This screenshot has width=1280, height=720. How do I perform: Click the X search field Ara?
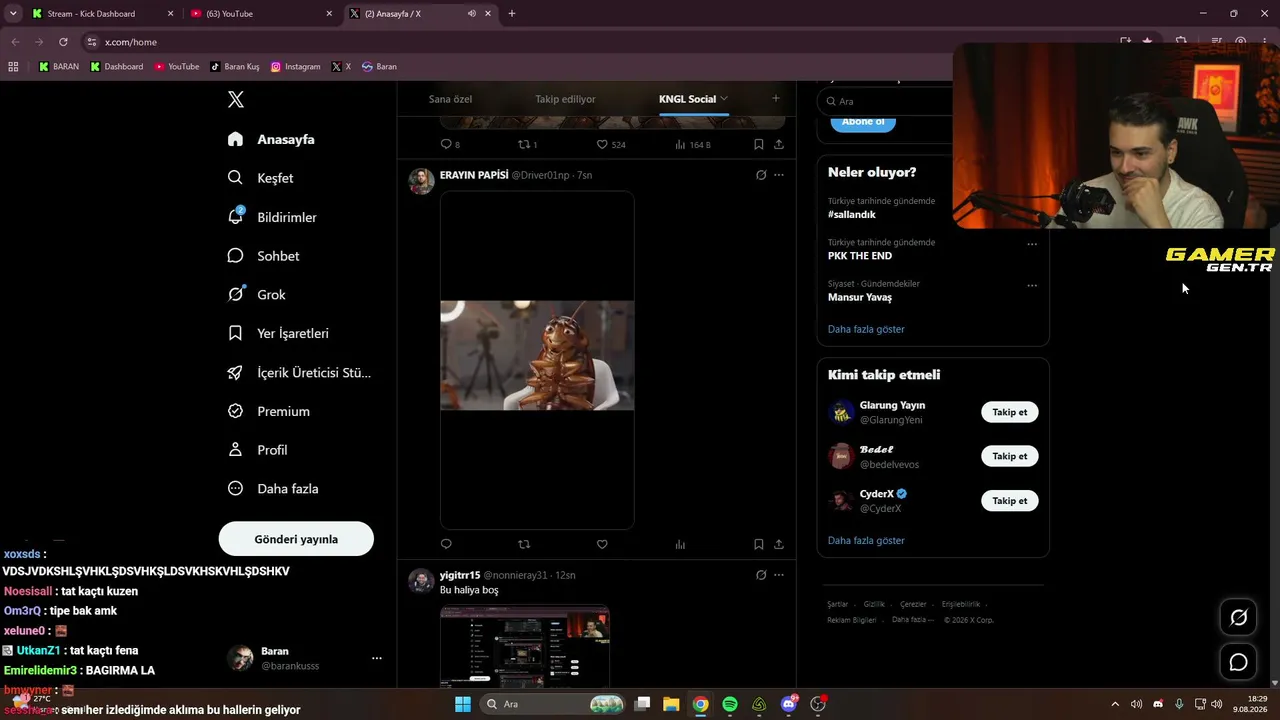pos(885,101)
